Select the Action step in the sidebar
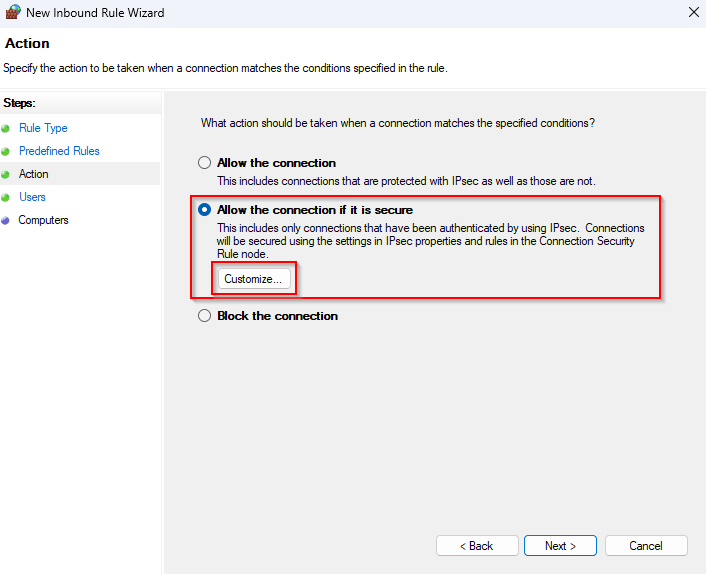Image resolution: width=706 pixels, height=574 pixels. click(33, 174)
